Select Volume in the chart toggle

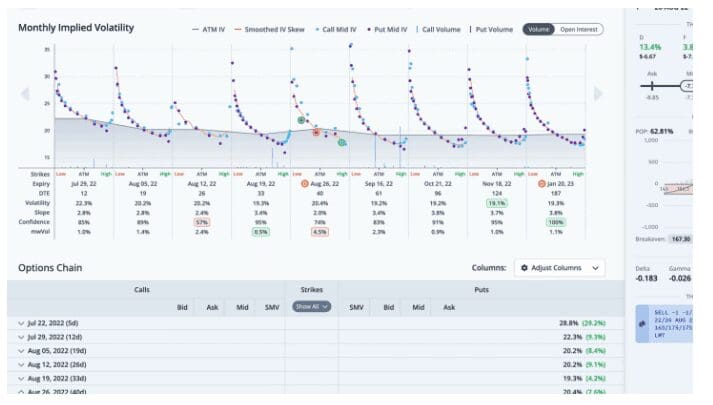pos(538,29)
